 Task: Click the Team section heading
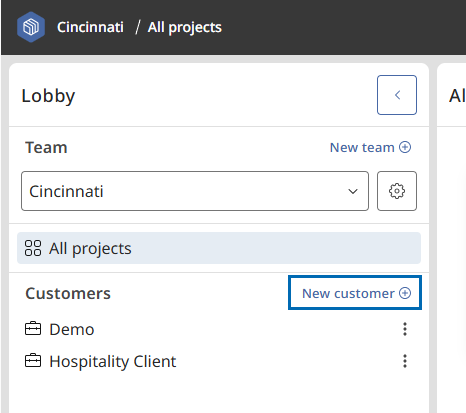coord(46,148)
